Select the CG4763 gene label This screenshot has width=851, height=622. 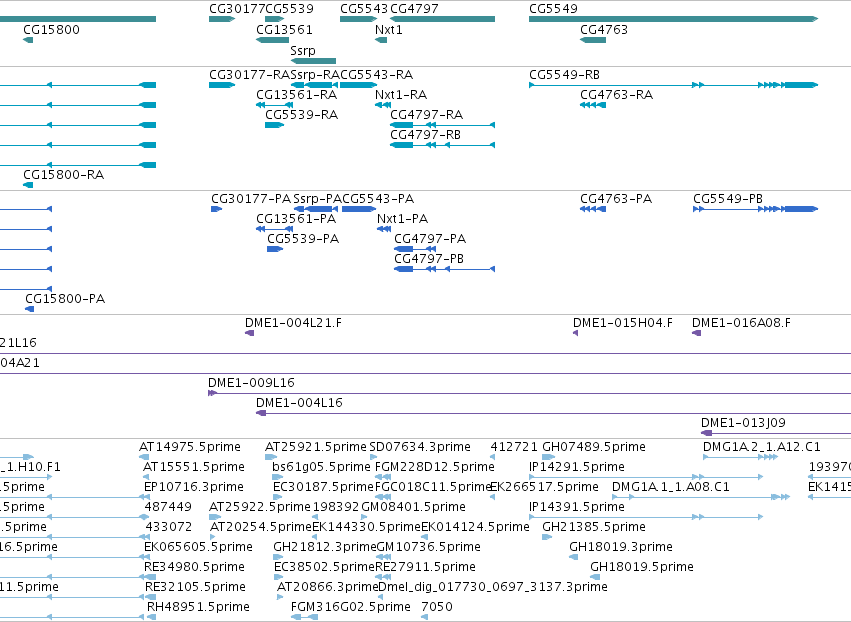[604, 29]
